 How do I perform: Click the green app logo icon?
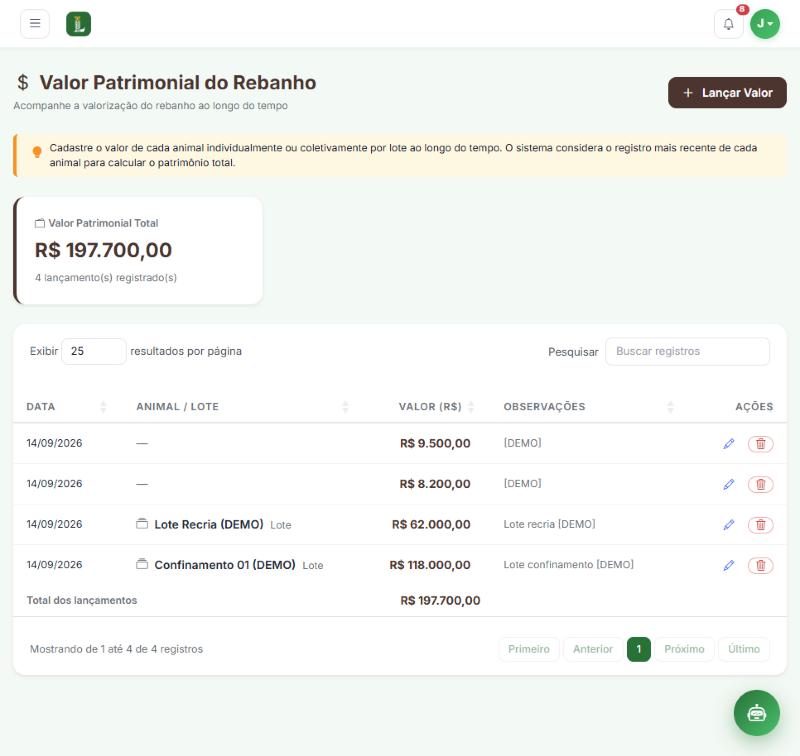(79, 24)
